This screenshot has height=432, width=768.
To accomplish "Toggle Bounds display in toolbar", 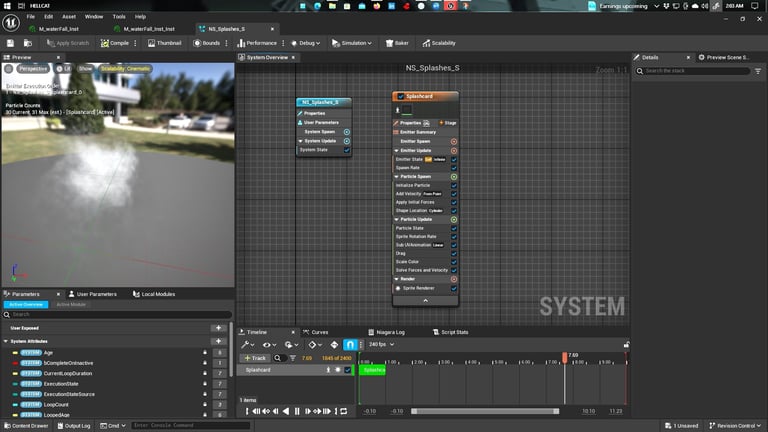I will (x=207, y=43).
